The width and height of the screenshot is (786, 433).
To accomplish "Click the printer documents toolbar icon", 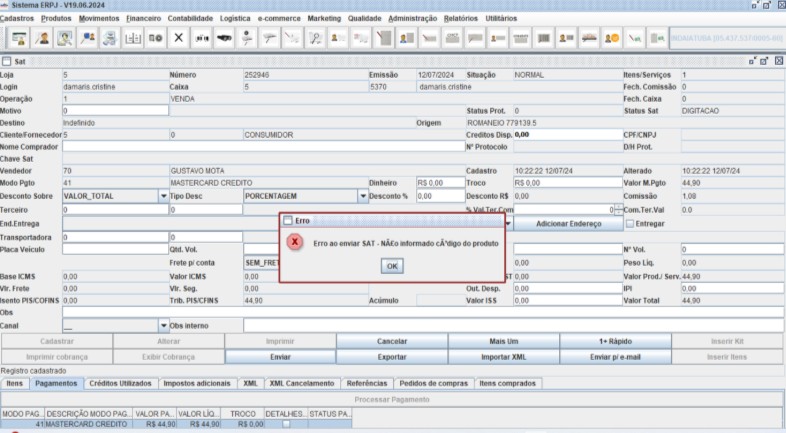I will coord(110,38).
